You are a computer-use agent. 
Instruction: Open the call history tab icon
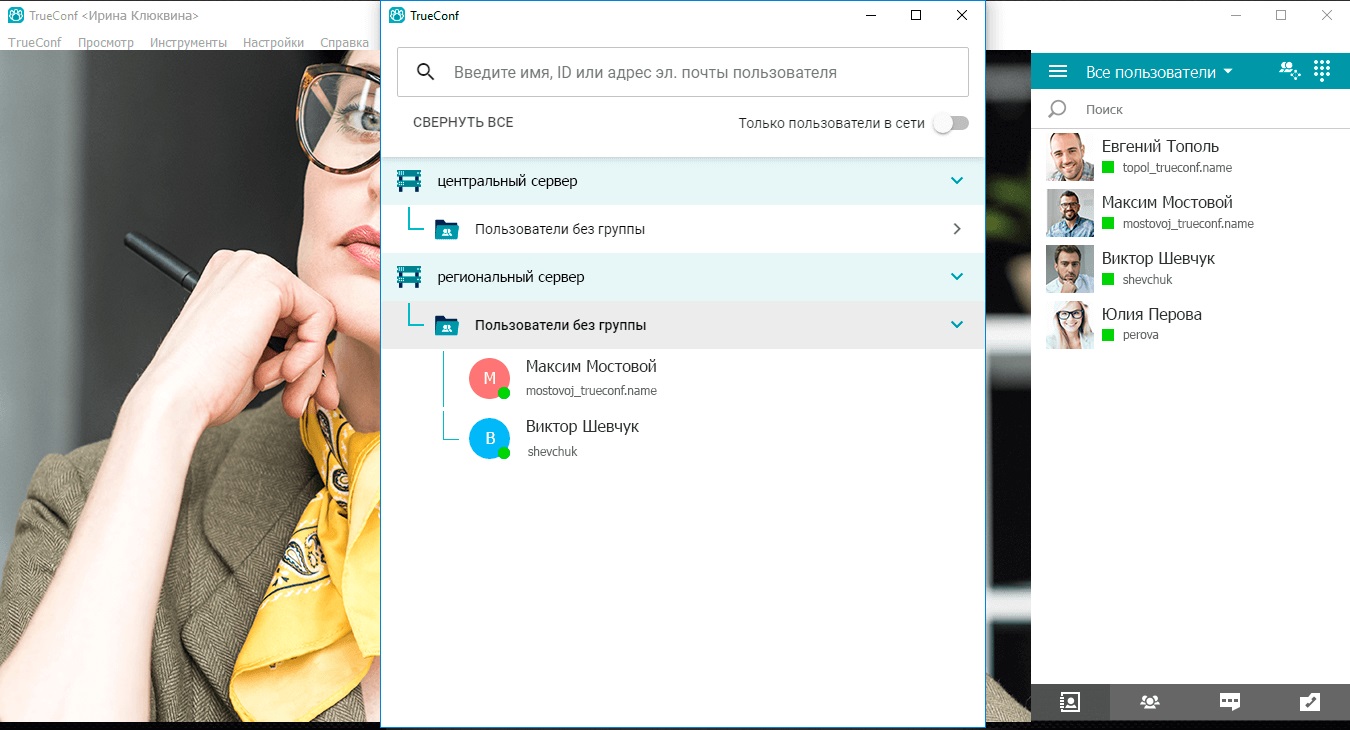coord(1309,702)
